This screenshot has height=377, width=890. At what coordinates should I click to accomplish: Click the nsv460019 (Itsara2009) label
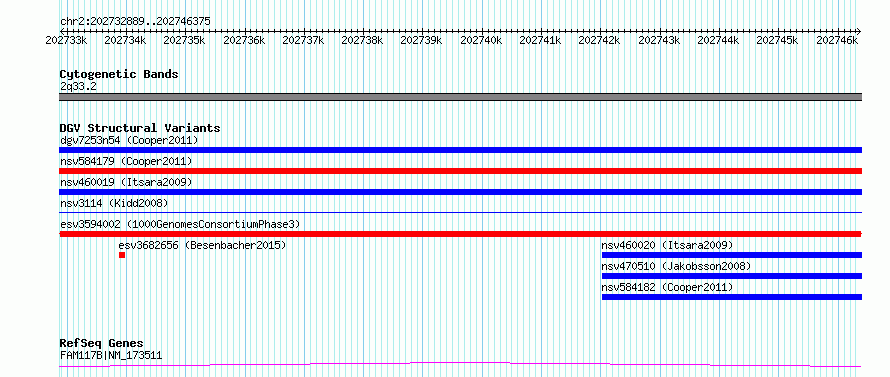click(x=126, y=182)
